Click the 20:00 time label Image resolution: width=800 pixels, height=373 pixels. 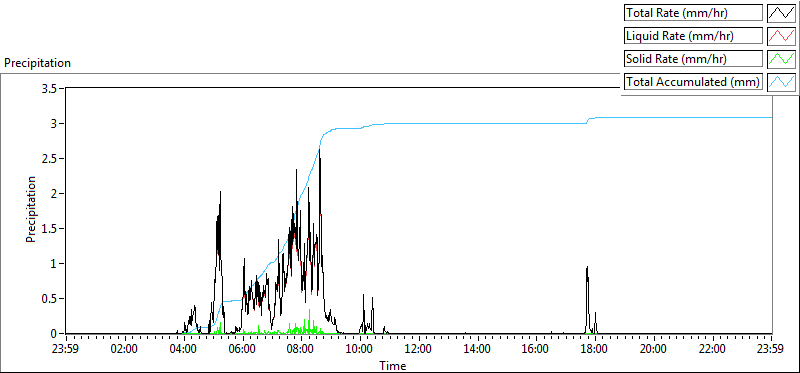[x=654, y=350]
